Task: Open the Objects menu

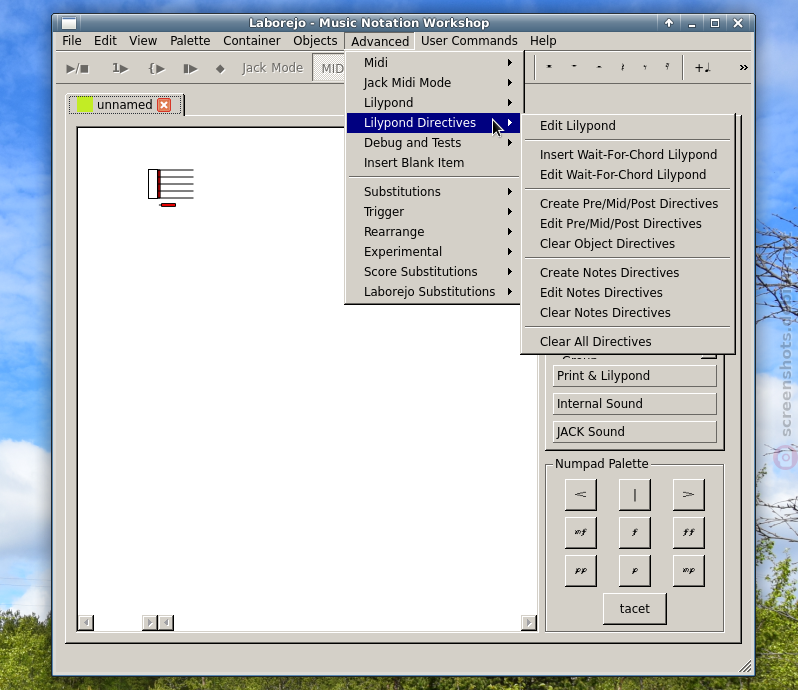Action: (x=315, y=41)
